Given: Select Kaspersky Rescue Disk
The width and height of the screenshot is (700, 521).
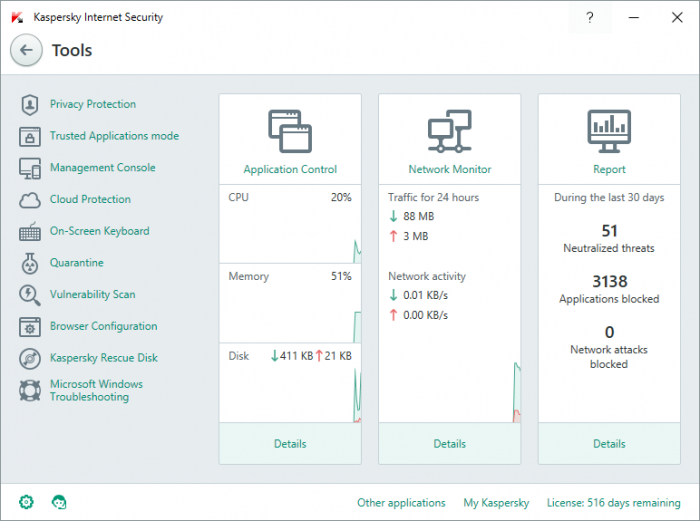Looking at the screenshot, I should click(x=103, y=358).
